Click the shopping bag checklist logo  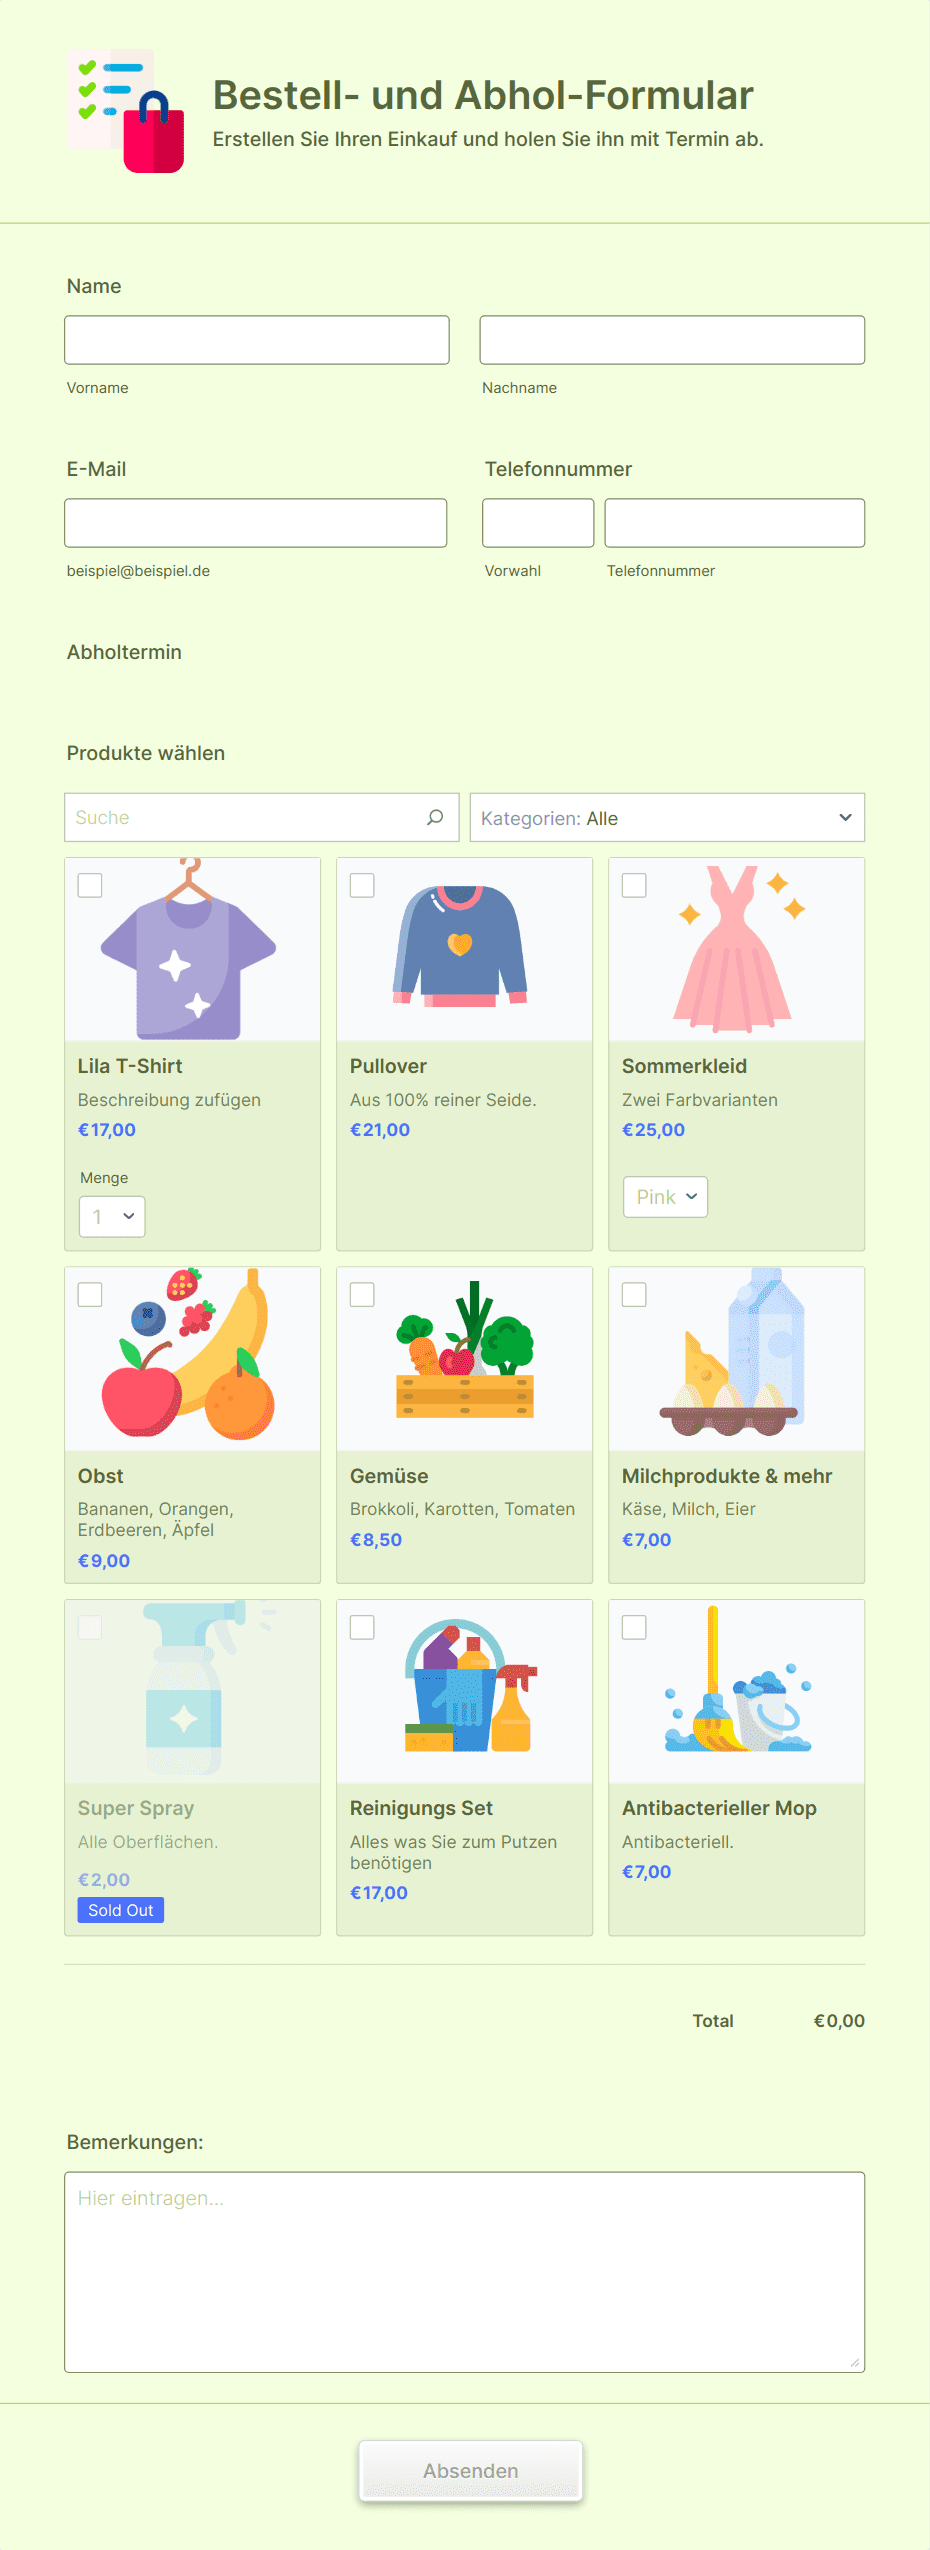pyautogui.click(x=126, y=111)
